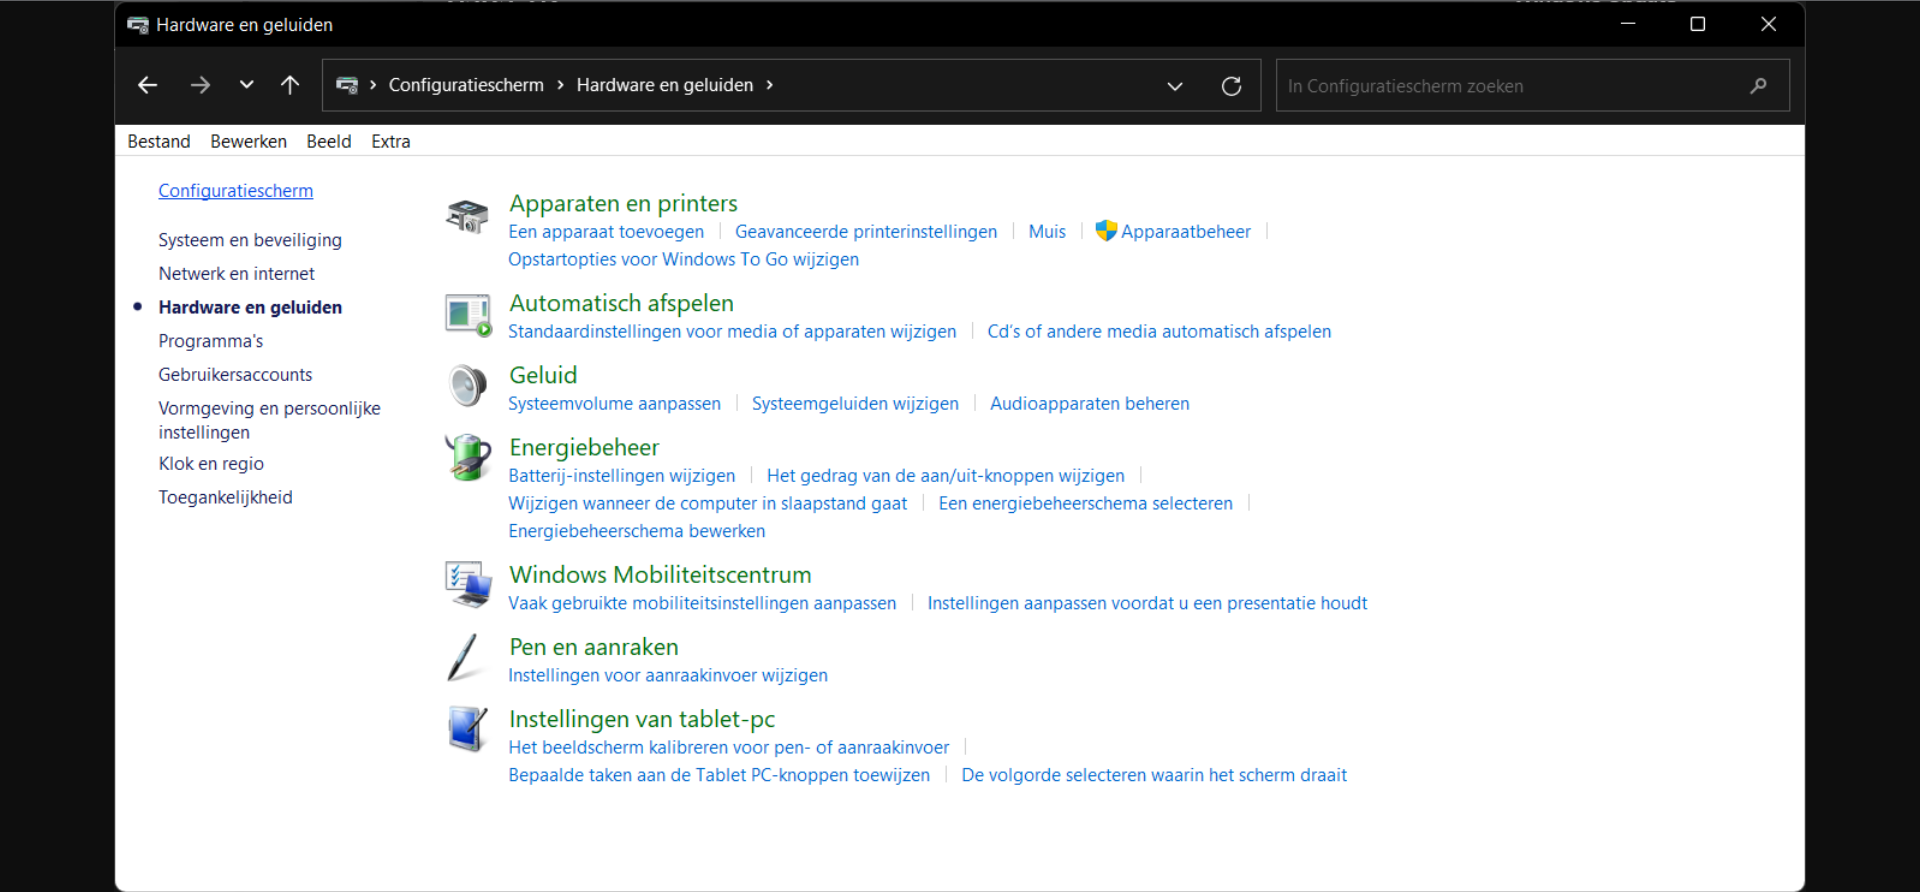Screen dimensions: 1920x892
Task: Click the Pen en aanraken icon
Action: pyautogui.click(x=464, y=658)
